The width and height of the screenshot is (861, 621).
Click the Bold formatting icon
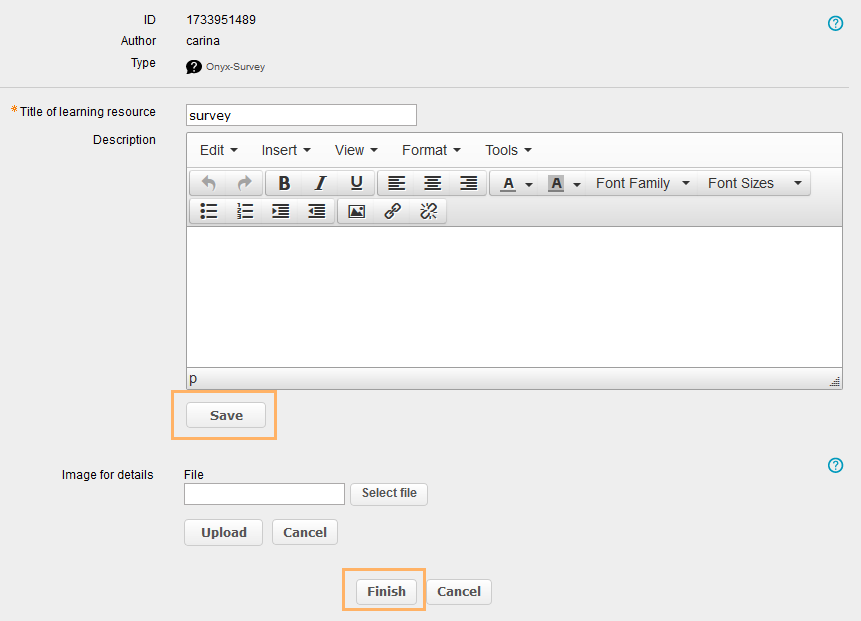pyautogui.click(x=284, y=183)
